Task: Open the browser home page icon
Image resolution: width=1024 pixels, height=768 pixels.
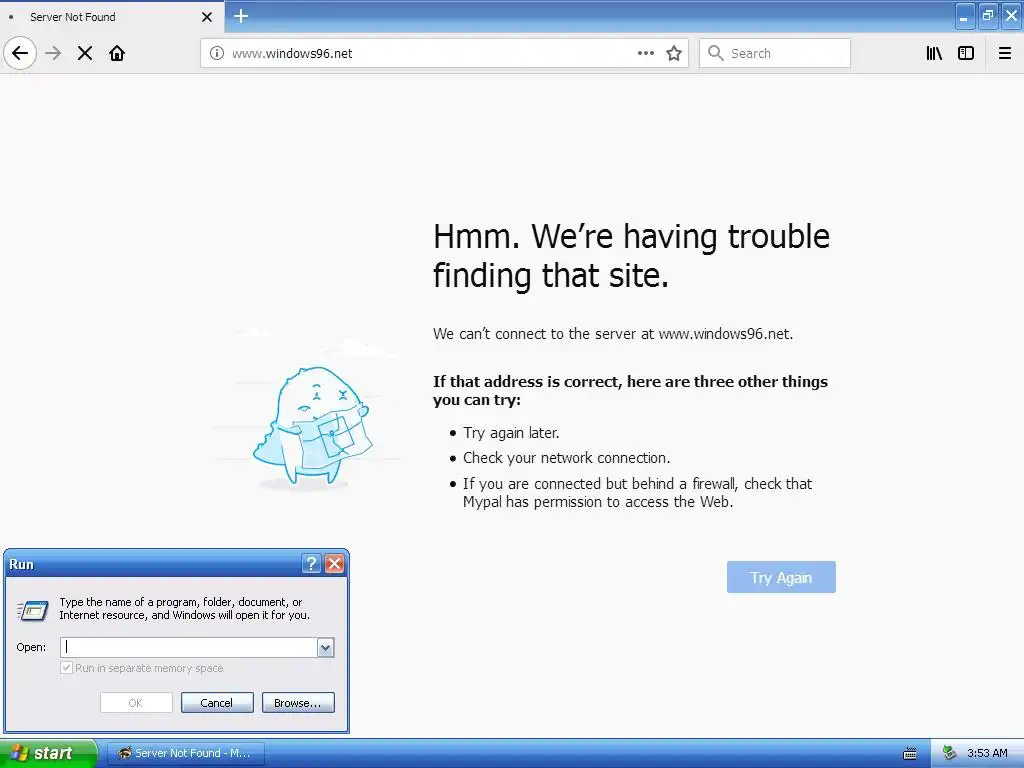Action: [117, 54]
